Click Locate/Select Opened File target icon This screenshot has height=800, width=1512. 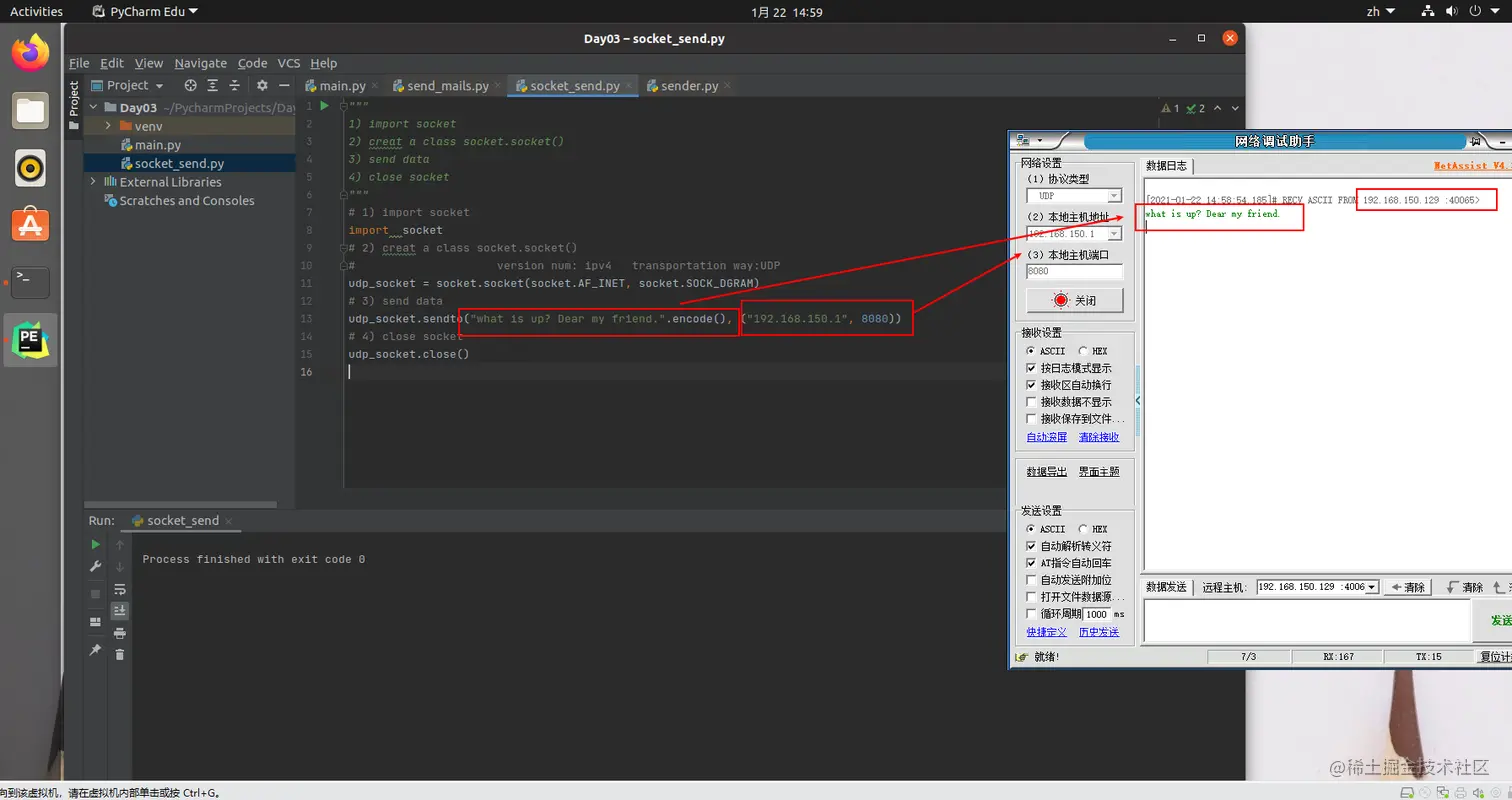(190, 86)
